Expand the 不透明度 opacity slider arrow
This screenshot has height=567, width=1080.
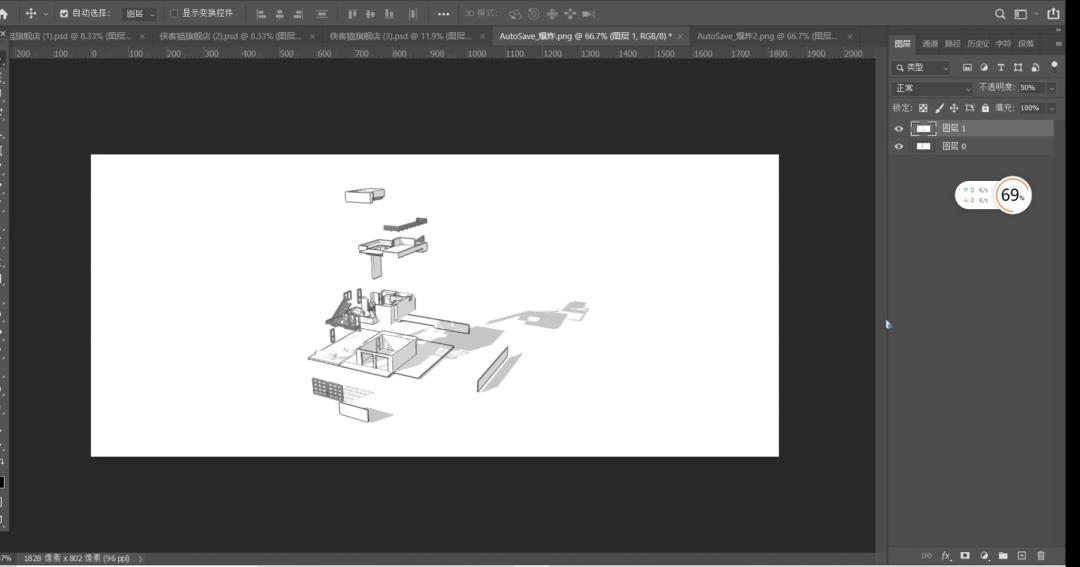tap(1051, 88)
